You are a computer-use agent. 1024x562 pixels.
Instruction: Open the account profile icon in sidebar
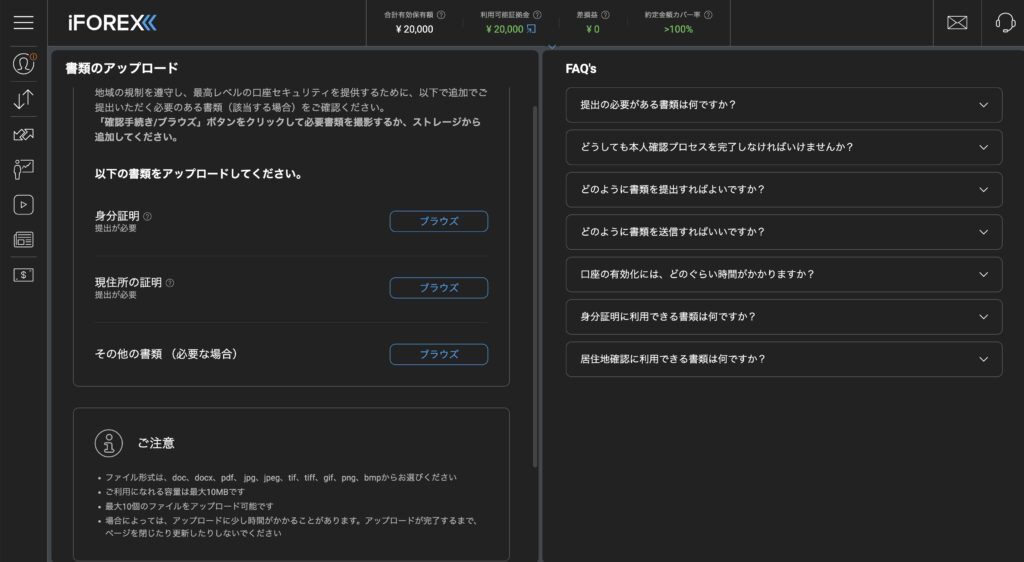[x=24, y=63]
